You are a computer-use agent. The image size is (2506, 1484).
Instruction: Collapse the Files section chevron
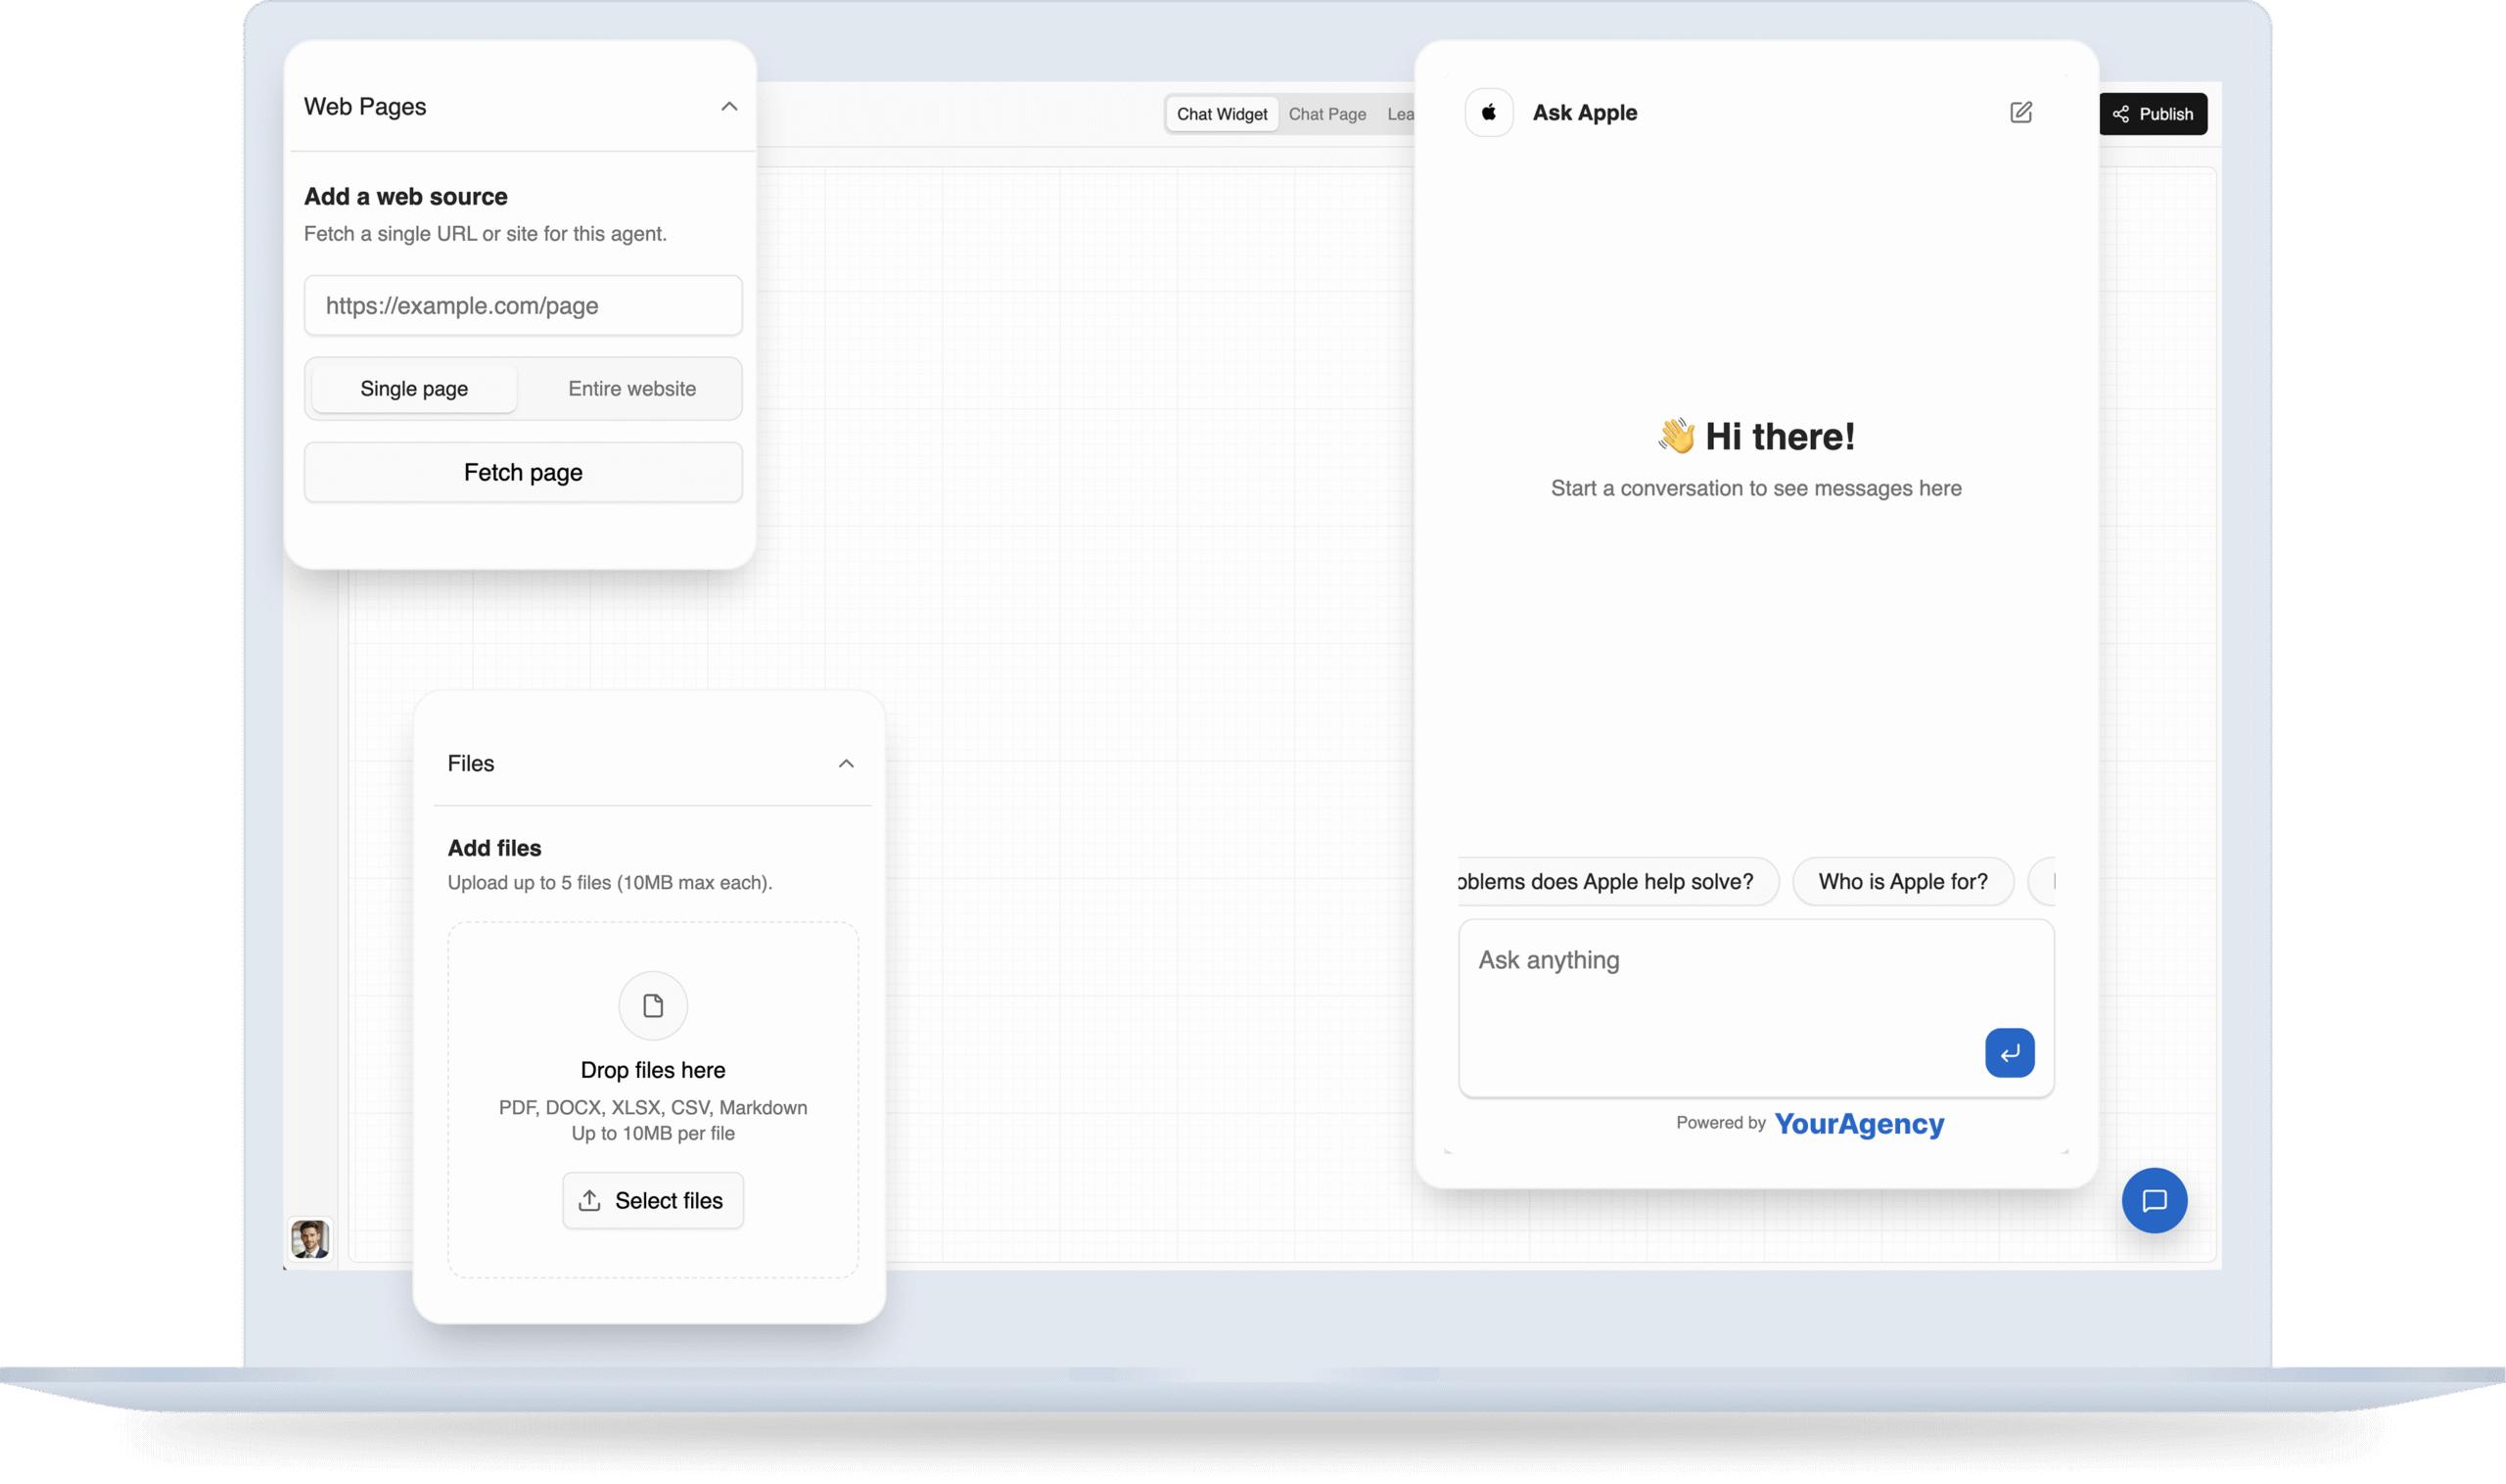[846, 763]
